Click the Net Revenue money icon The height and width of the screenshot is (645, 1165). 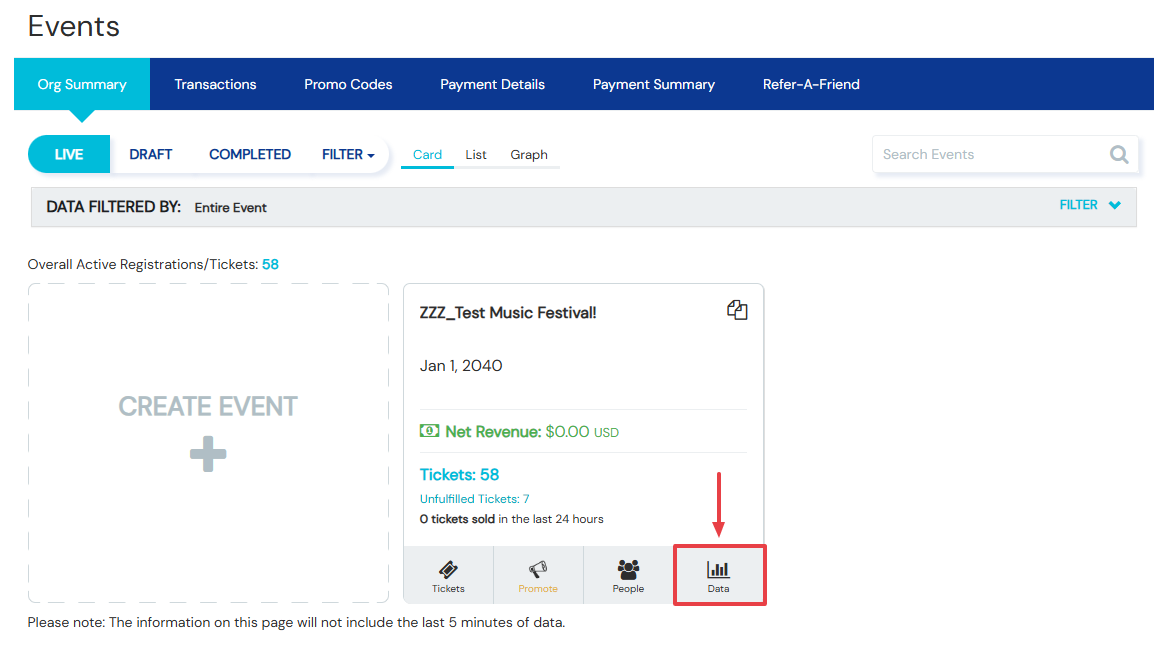pyautogui.click(x=429, y=431)
